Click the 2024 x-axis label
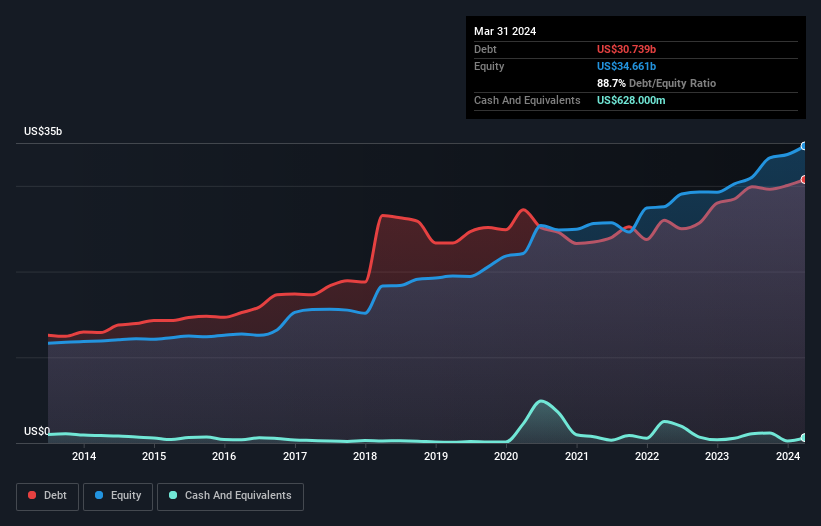The width and height of the screenshot is (821, 526). click(x=787, y=456)
